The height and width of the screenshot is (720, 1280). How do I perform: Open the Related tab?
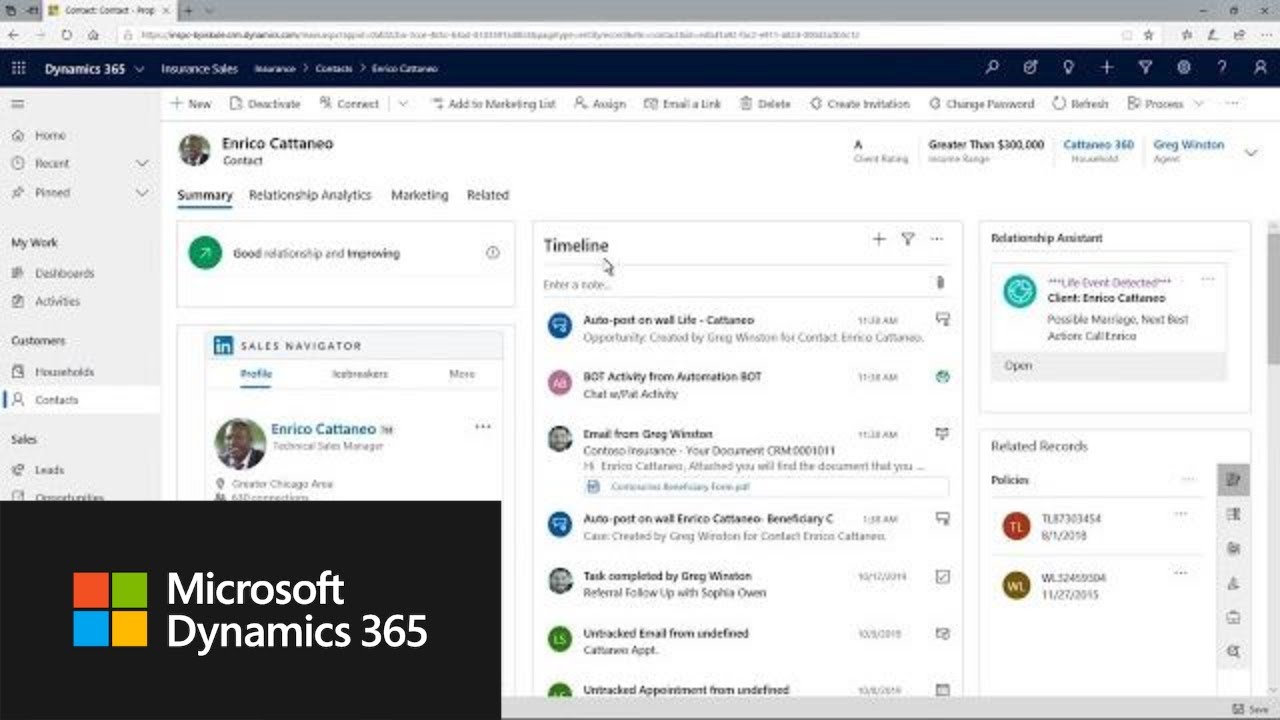[x=488, y=195]
